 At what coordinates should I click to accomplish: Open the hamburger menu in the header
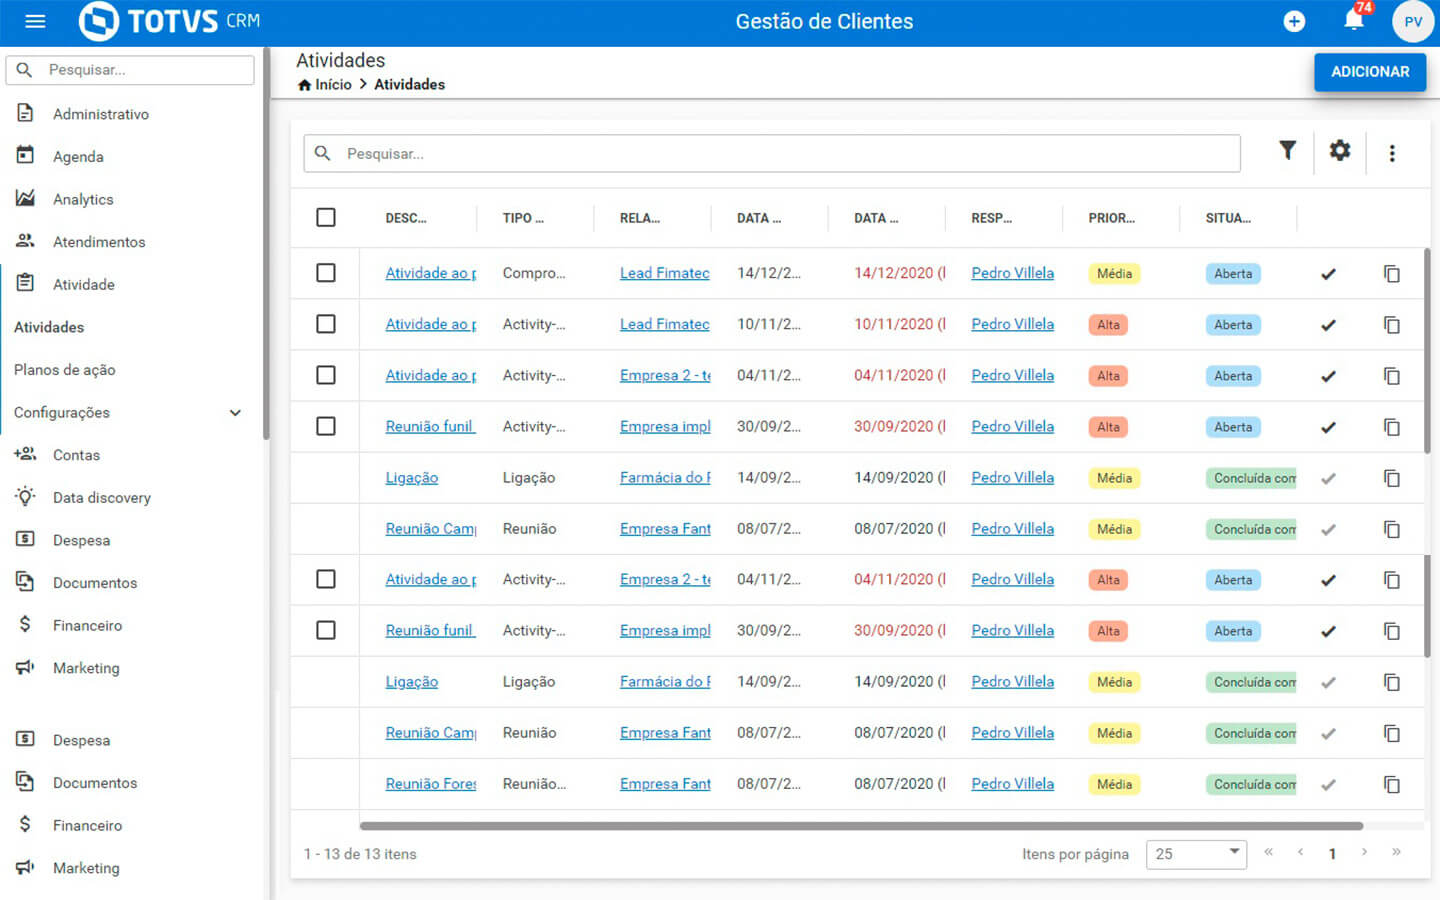click(x=35, y=21)
